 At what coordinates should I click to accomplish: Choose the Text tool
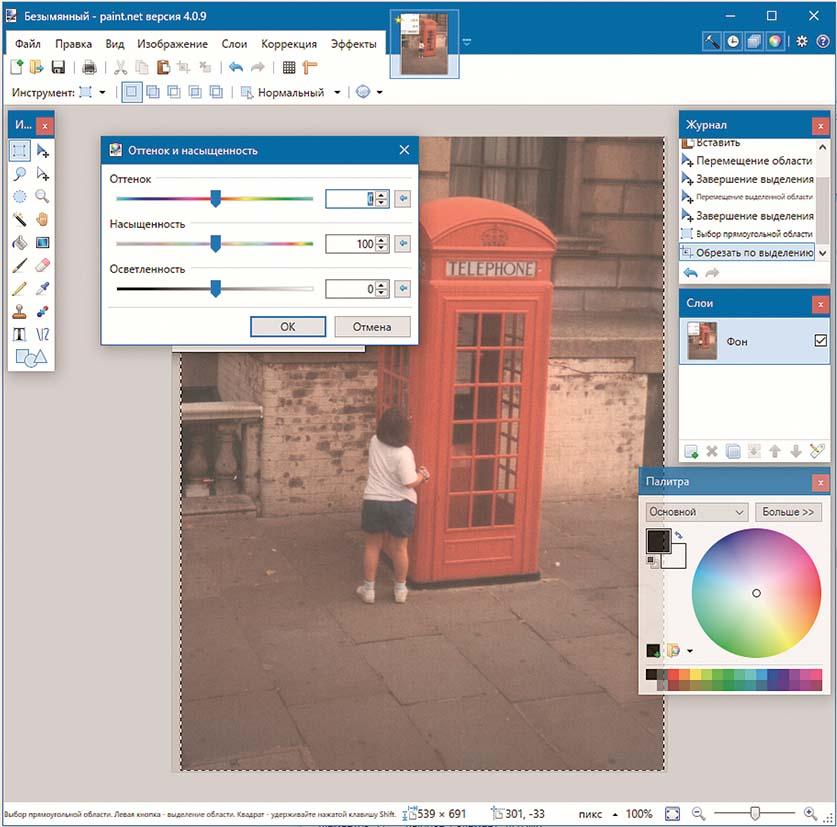click(x=19, y=334)
